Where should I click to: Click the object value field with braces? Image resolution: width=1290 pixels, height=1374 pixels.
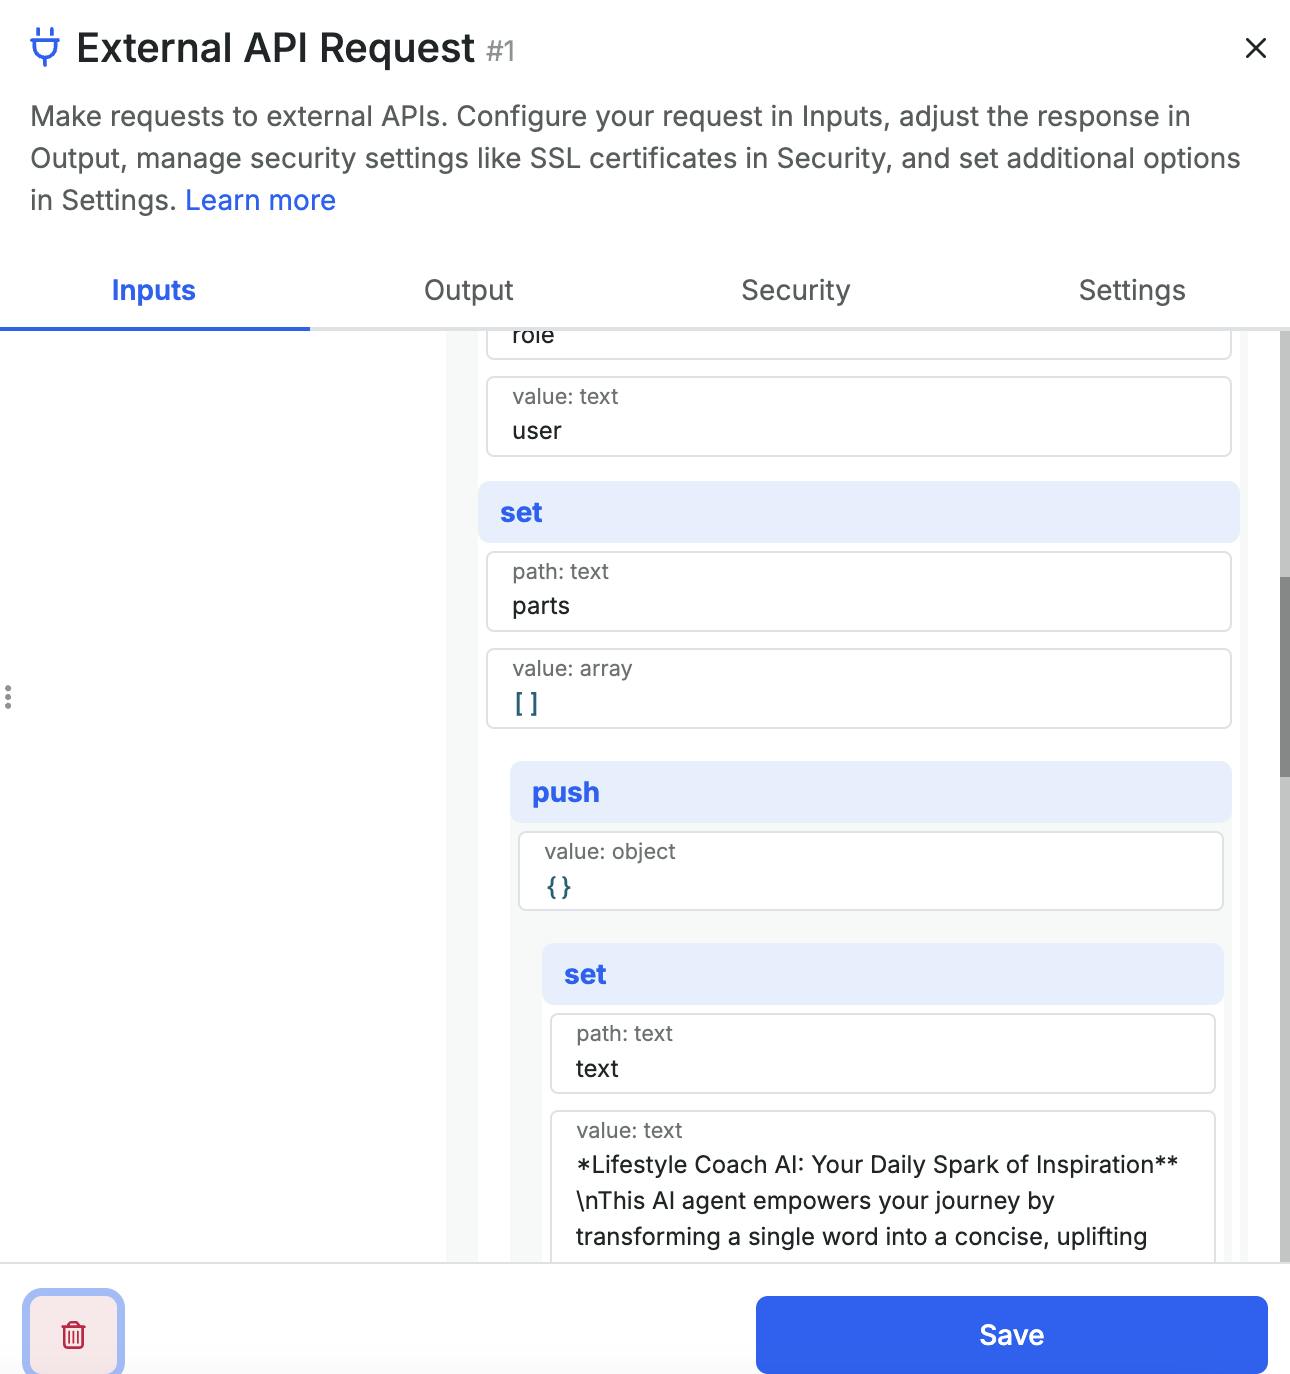870,872
